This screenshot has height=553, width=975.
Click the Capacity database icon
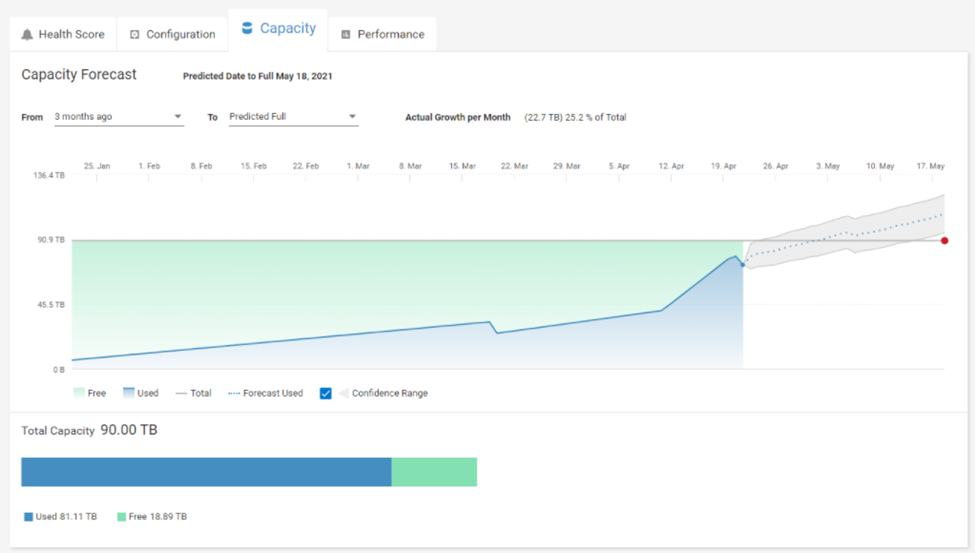247,28
